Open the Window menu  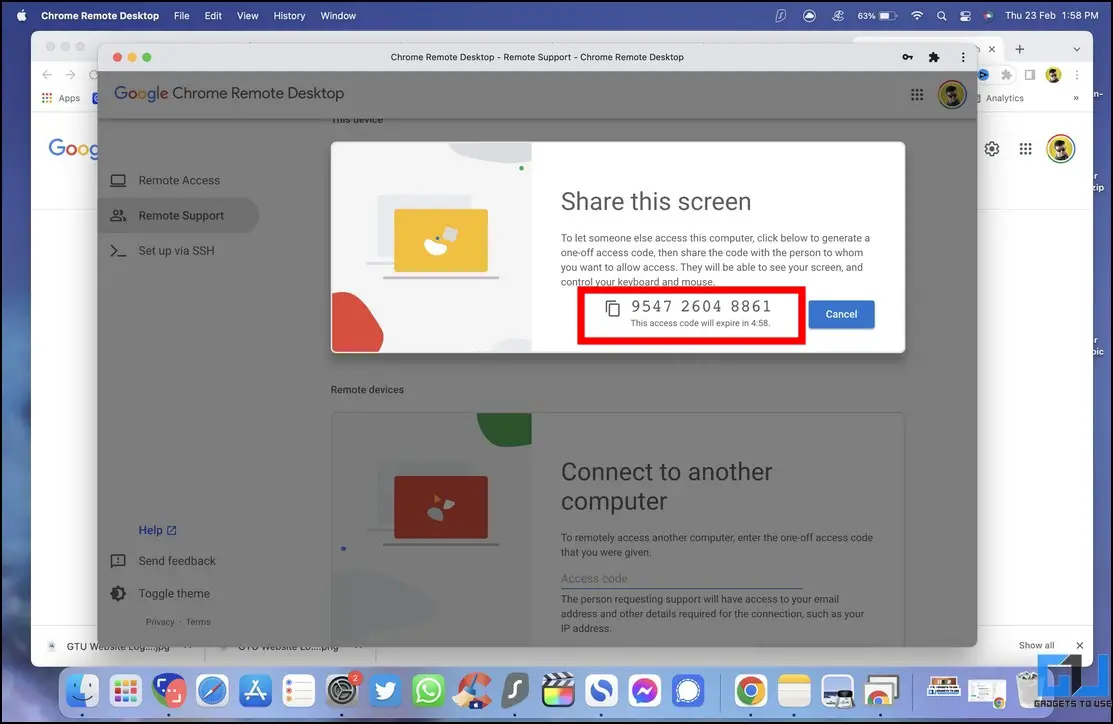pyautogui.click(x=338, y=16)
